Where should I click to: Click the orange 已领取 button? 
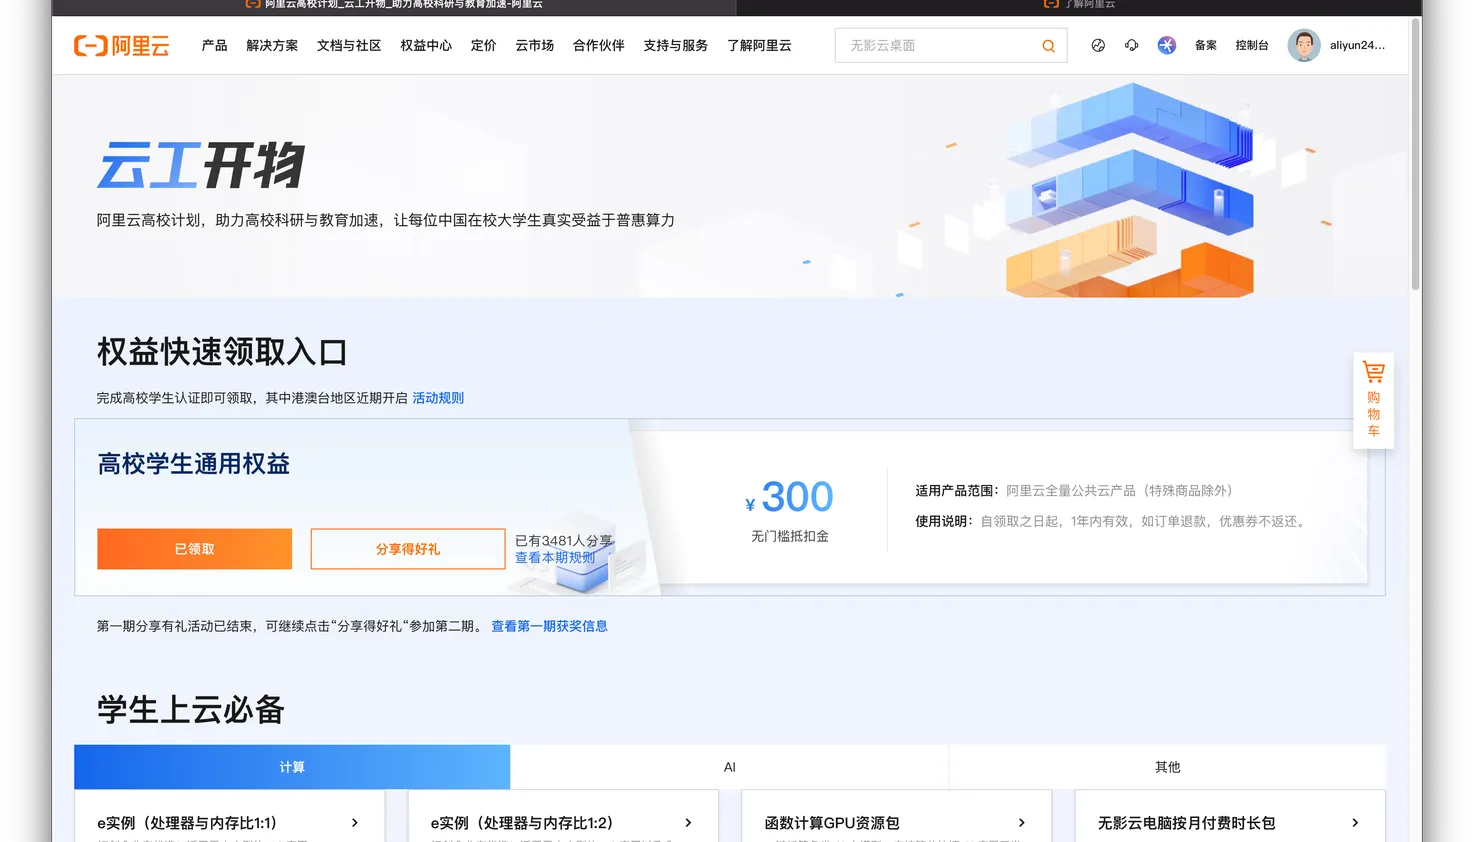coord(194,549)
